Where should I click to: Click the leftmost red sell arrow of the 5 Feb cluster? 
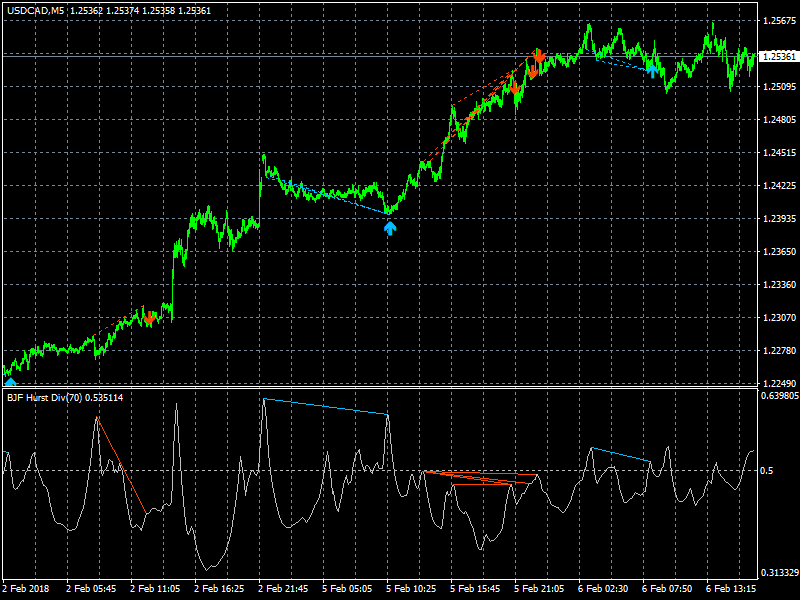(515, 87)
